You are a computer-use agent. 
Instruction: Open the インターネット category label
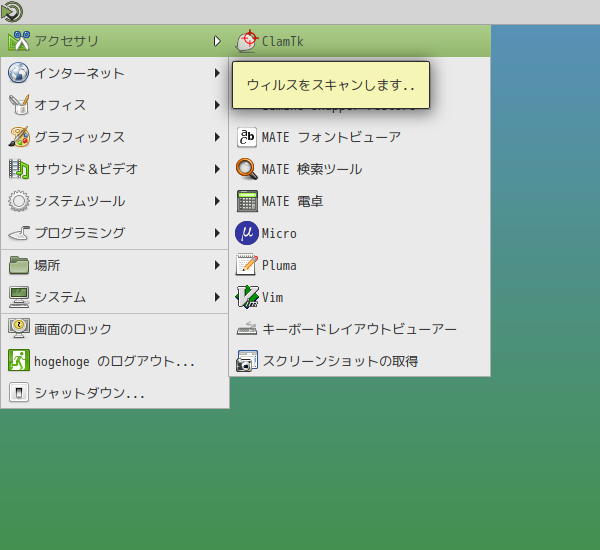click(80, 73)
